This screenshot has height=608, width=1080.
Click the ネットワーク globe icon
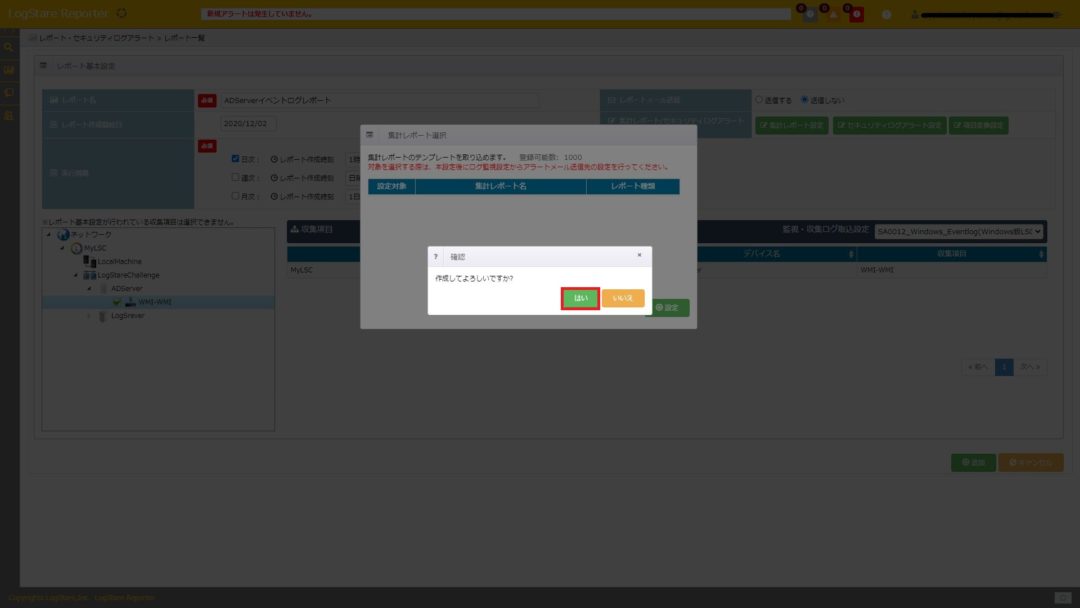tap(63, 235)
